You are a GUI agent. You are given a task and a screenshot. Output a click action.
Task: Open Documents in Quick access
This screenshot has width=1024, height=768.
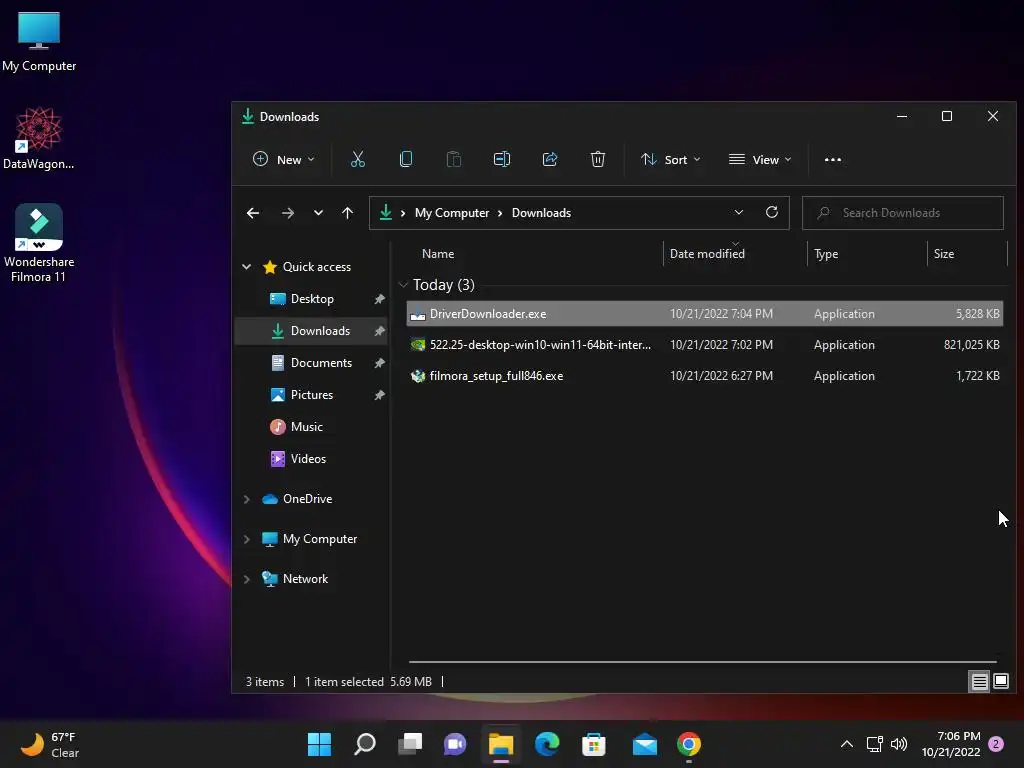pos(311,362)
